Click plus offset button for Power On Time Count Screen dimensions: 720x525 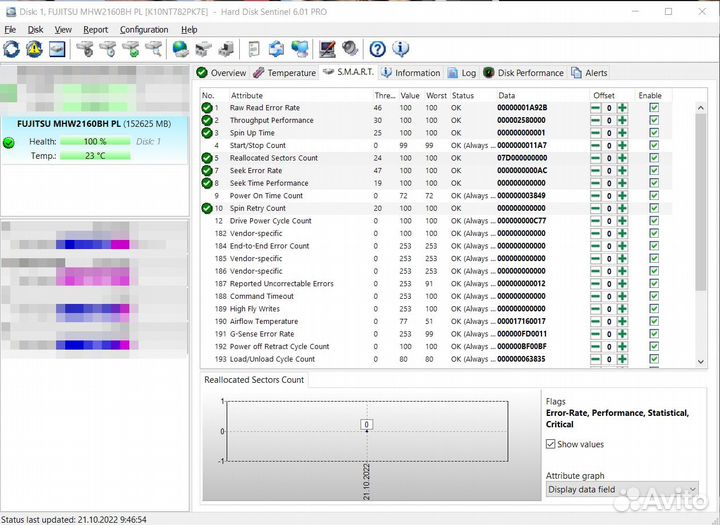coord(622,196)
